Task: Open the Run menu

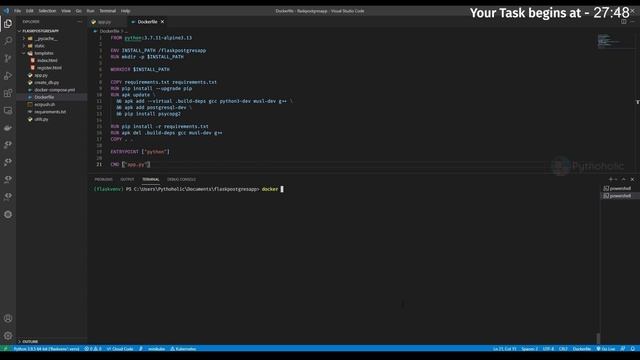Action: (91, 11)
